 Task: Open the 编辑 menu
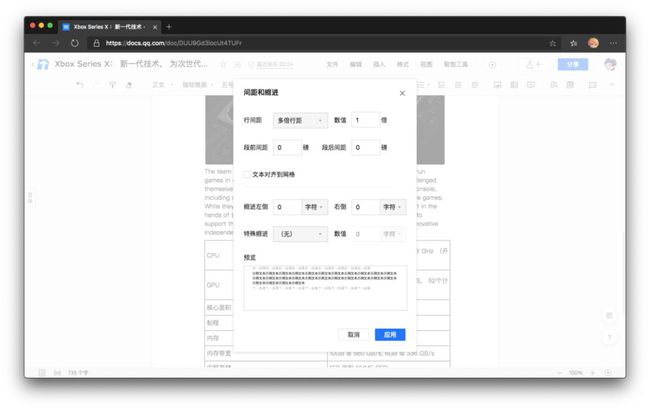pyautogui.click(x=356, y=64)
